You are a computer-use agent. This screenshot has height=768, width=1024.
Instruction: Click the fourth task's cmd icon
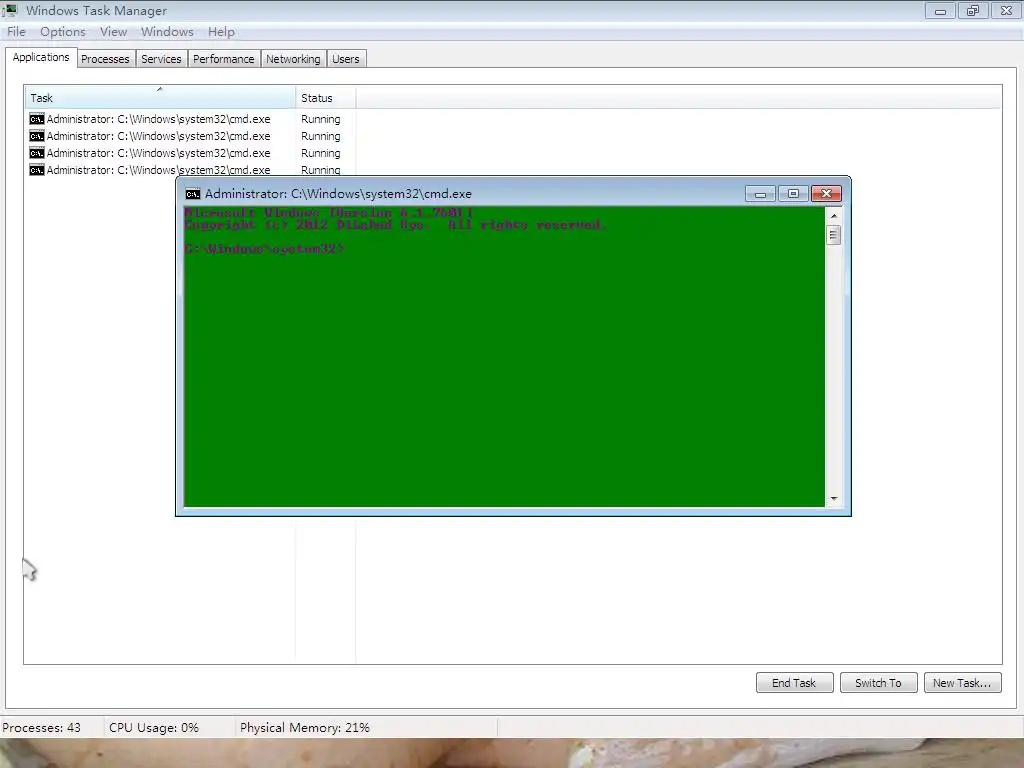tap(37, 170)
